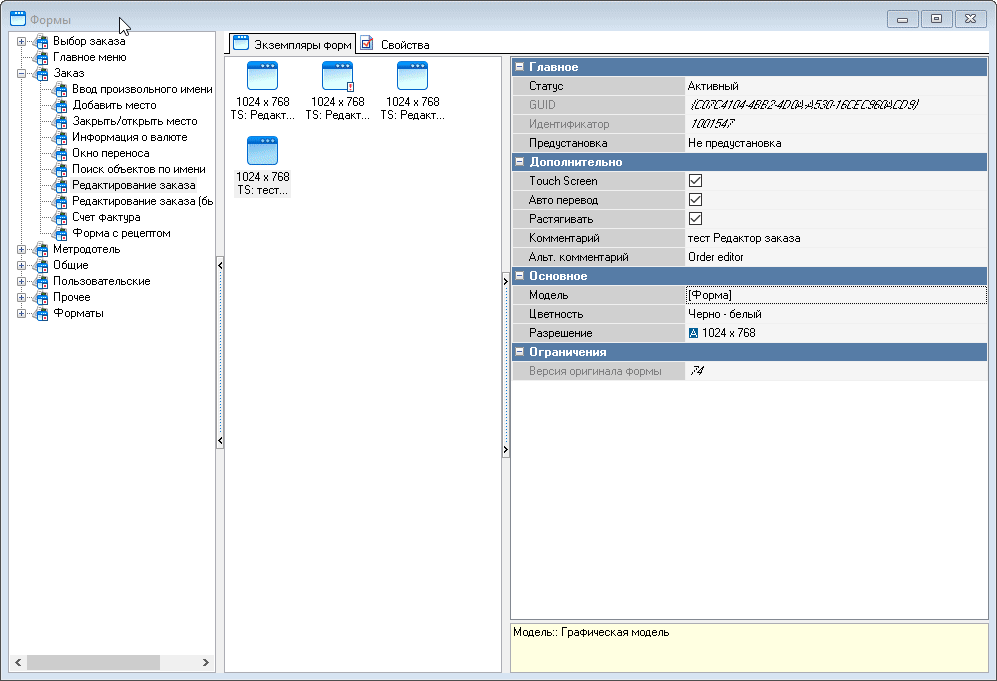Click the tree panel horizontal scrollbar right arrow
Viewport: 997px width, 681px height.
[207, 663]
